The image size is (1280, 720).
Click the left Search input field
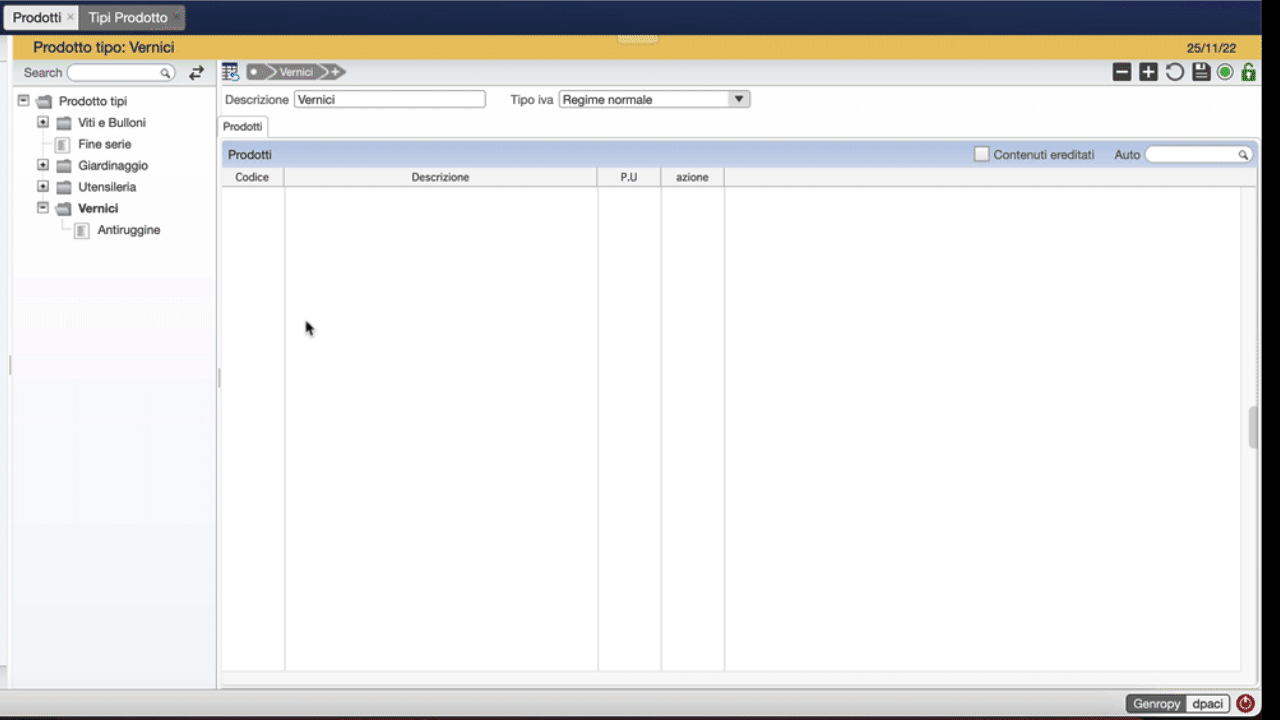(x=120, y=73)
